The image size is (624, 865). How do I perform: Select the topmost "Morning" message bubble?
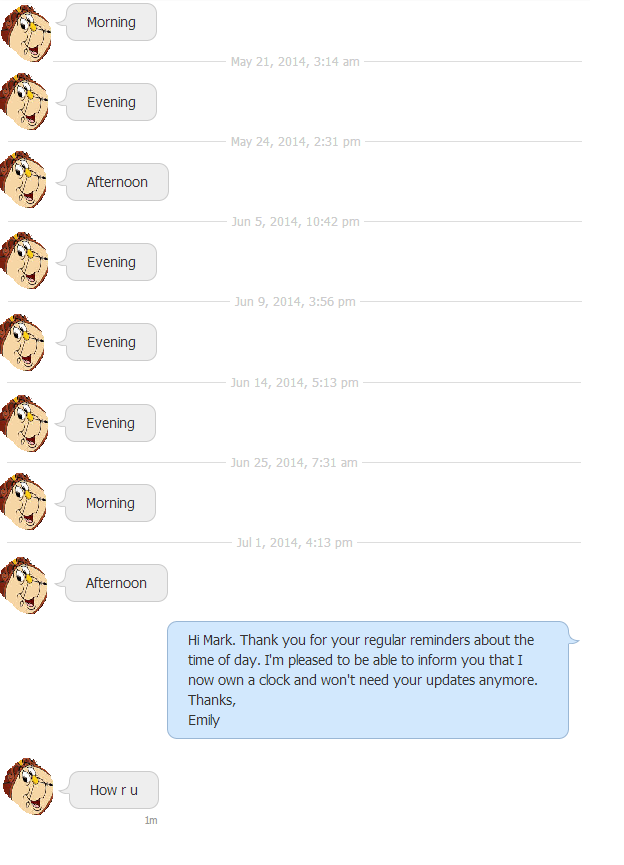pos(111,22)
